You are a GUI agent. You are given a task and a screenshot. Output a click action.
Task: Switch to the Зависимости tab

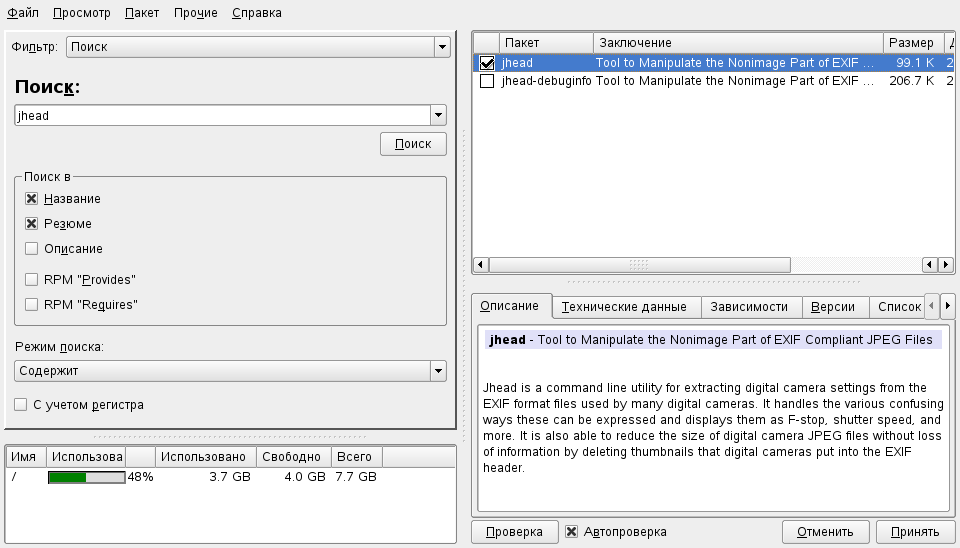coord(749,307)
